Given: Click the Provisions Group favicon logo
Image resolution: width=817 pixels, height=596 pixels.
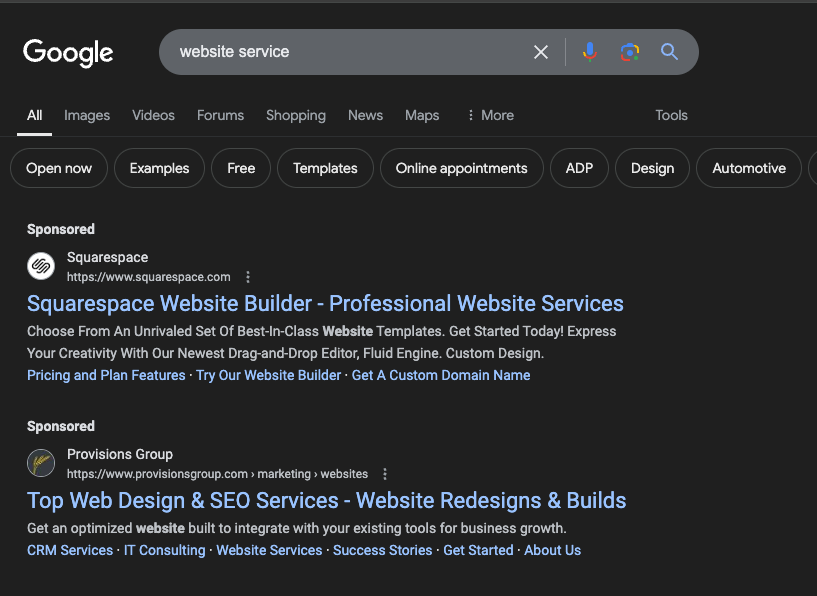Looking at the screenshot, I should tap(41, 463).
